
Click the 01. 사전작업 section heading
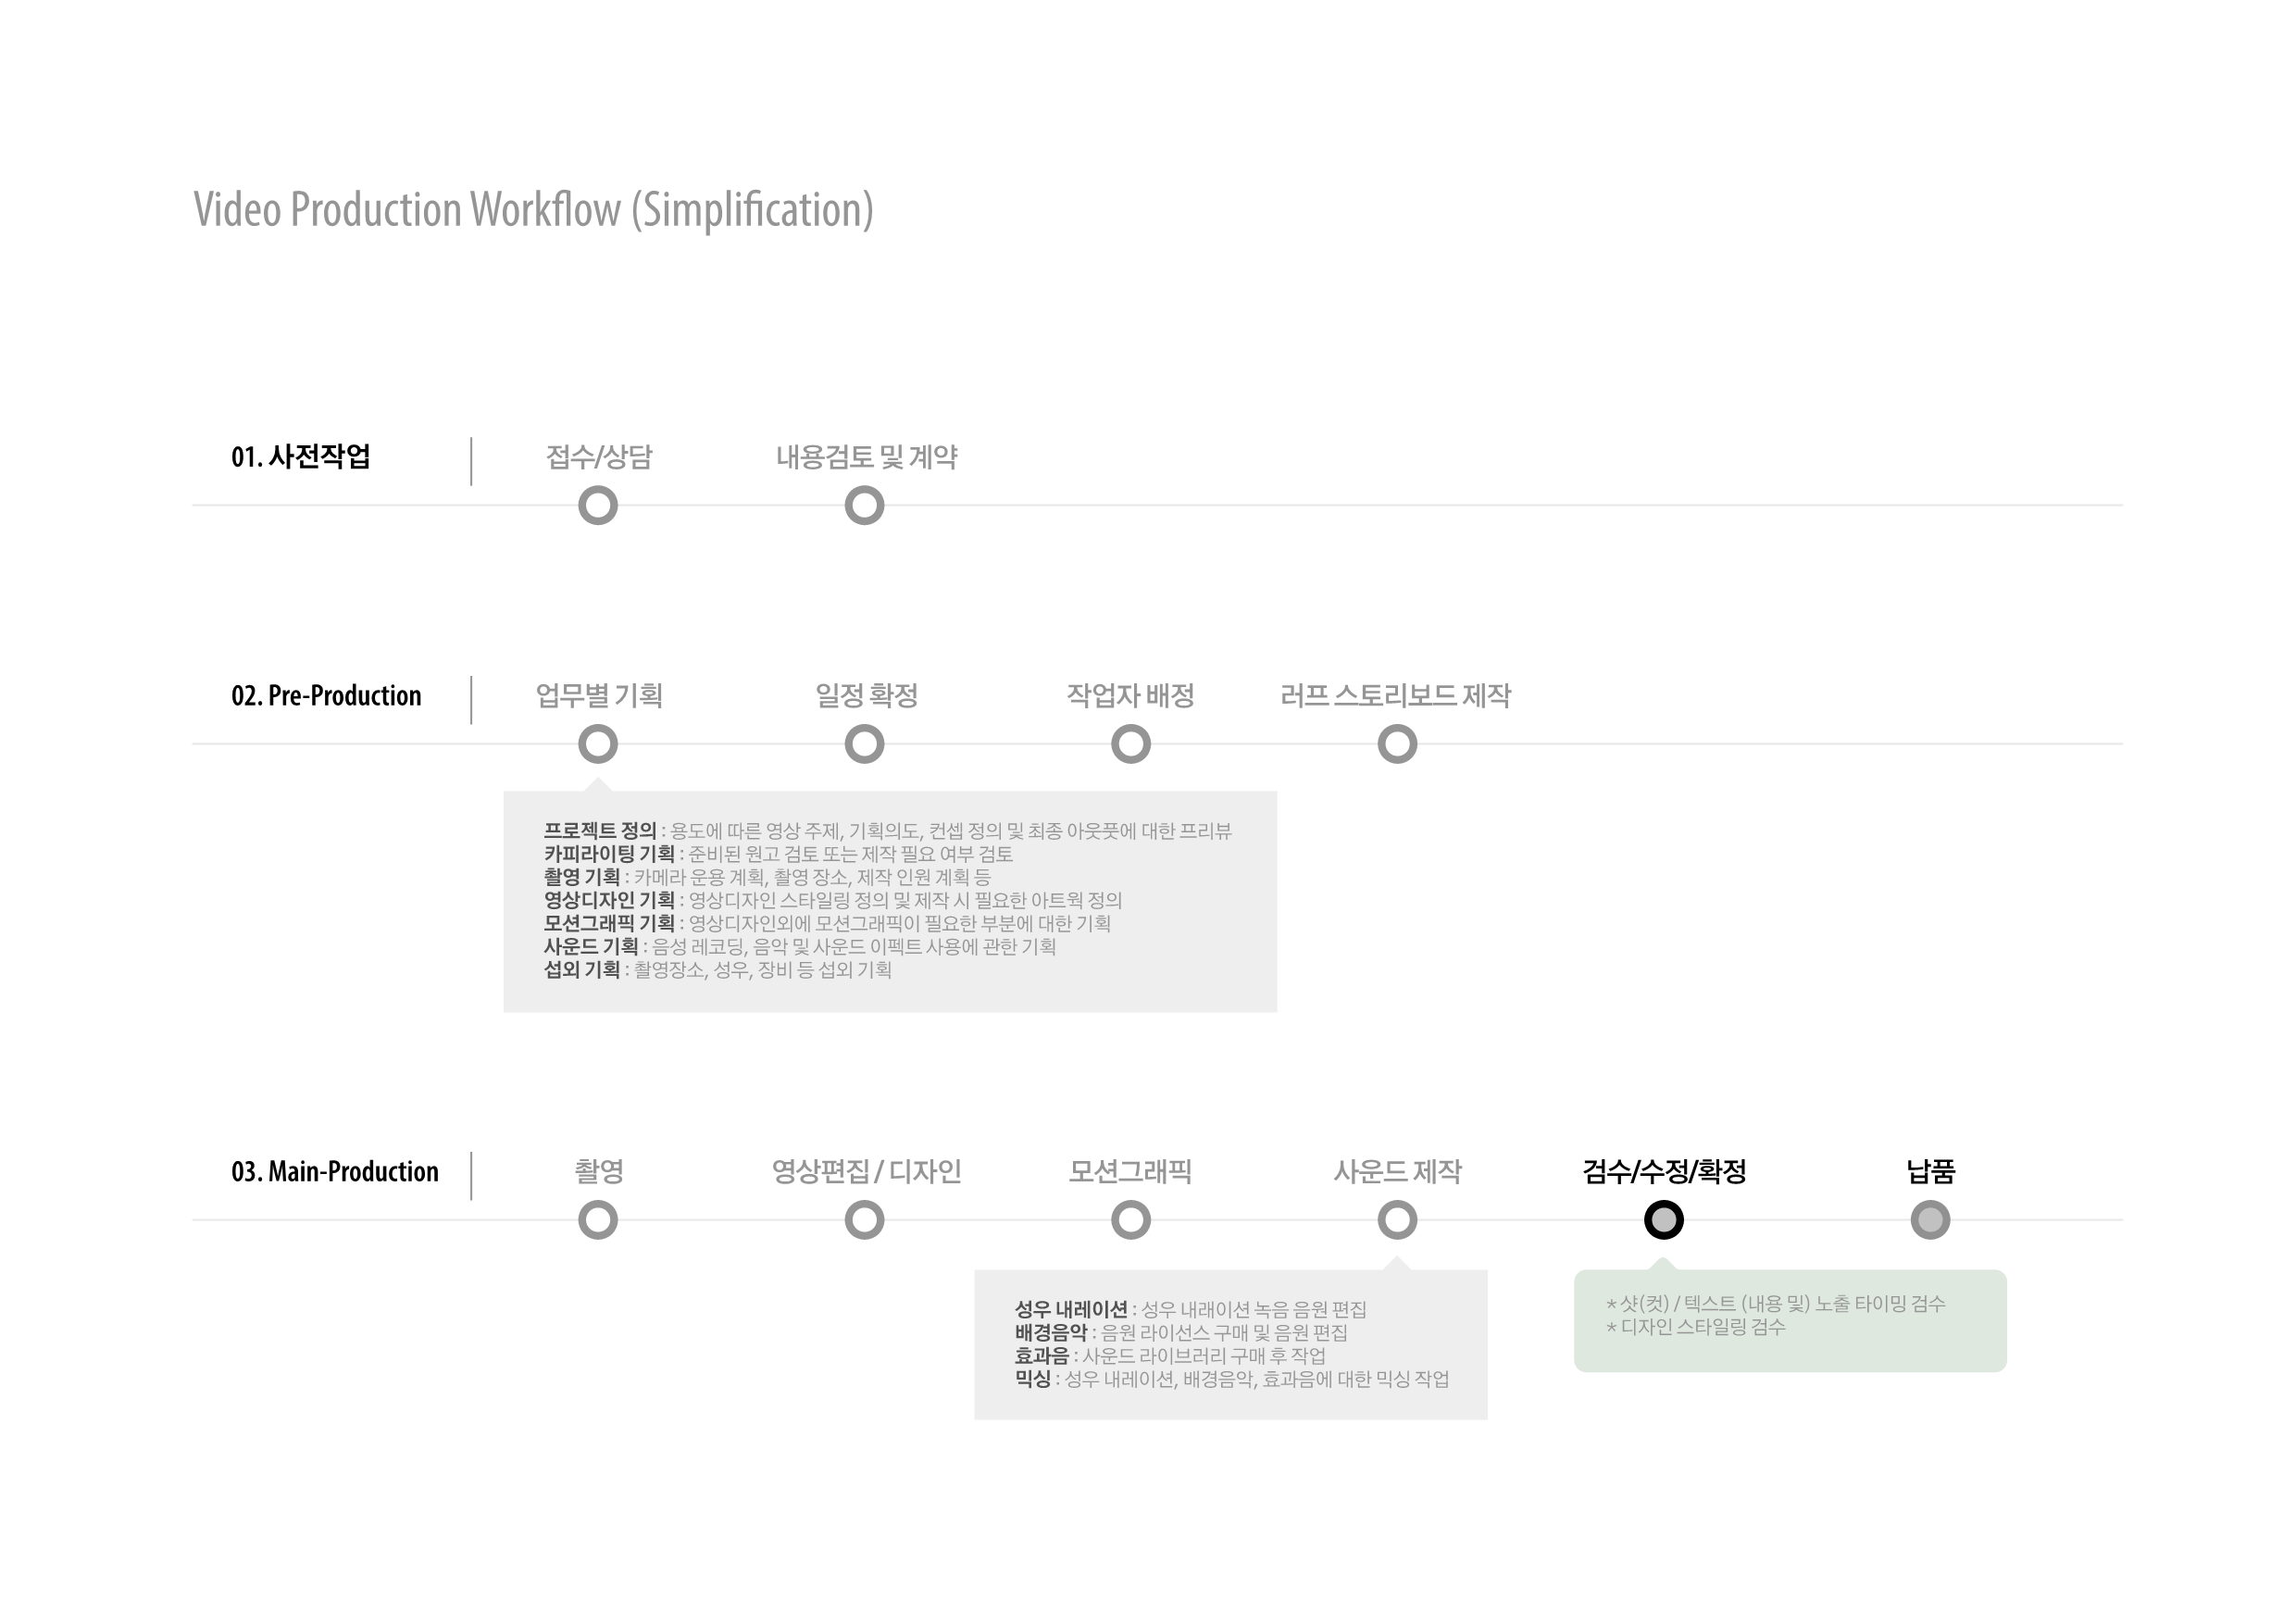(x=301, y=457)
